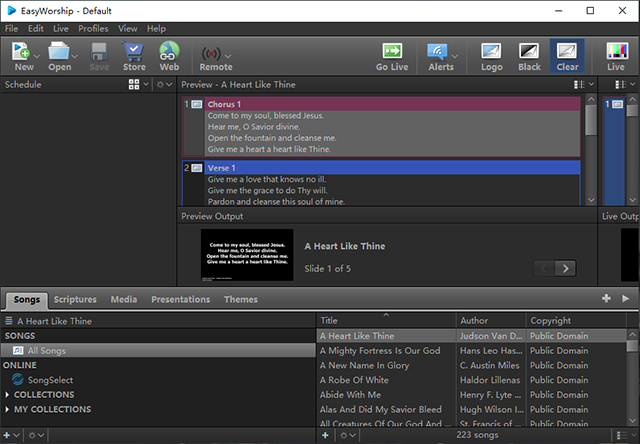Switch to the Scriptures tab
640x444 pixels.
click(75, 299)
